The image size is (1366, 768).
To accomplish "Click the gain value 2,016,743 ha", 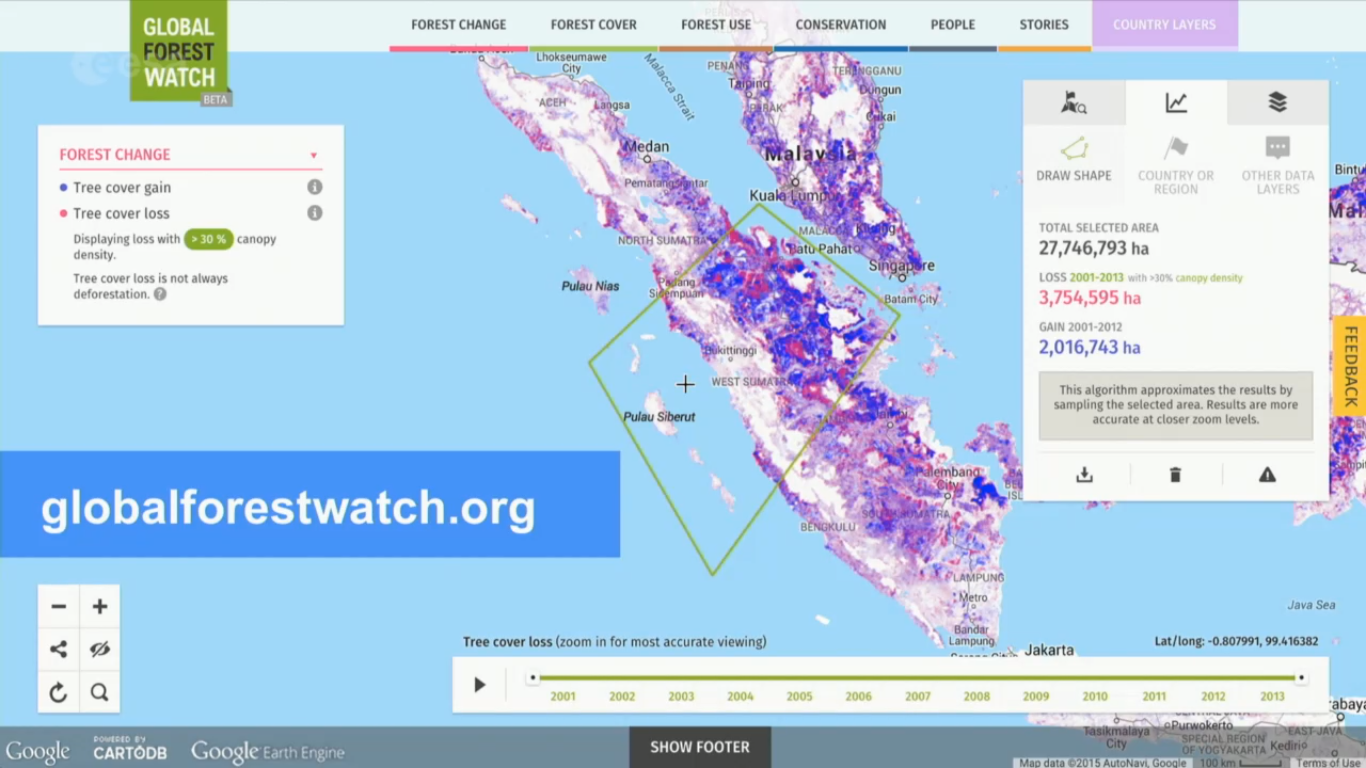I will click(1090, 348).
